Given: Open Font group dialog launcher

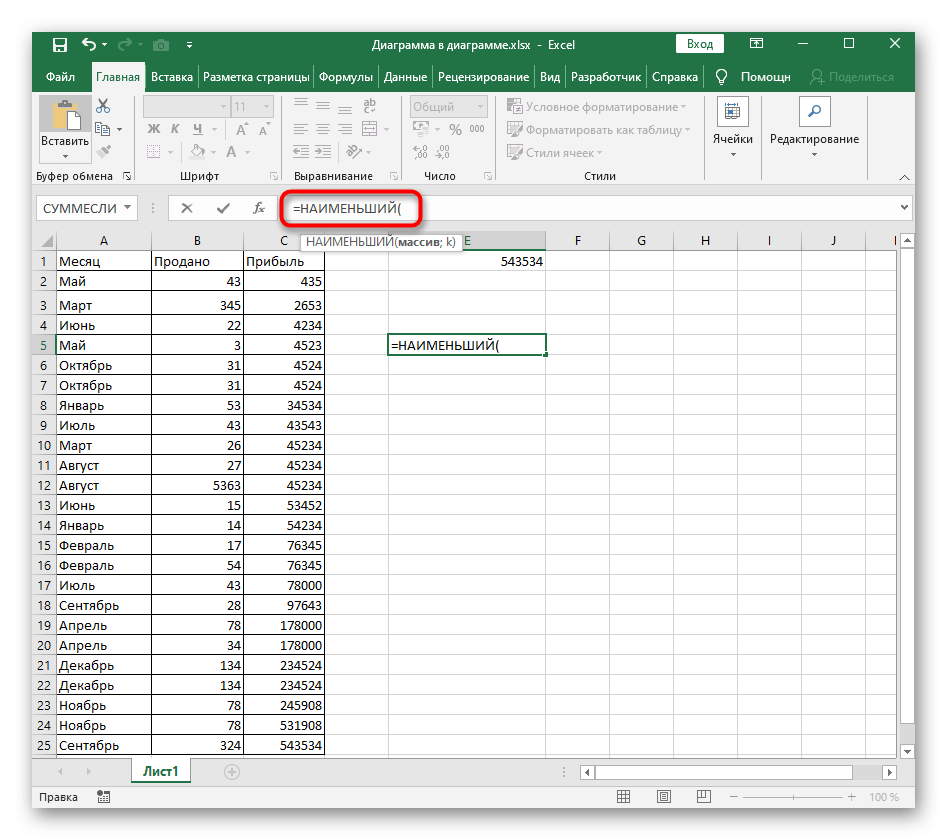Looking at the screenshot, I should pyautogui.click(x=274, y=176).
